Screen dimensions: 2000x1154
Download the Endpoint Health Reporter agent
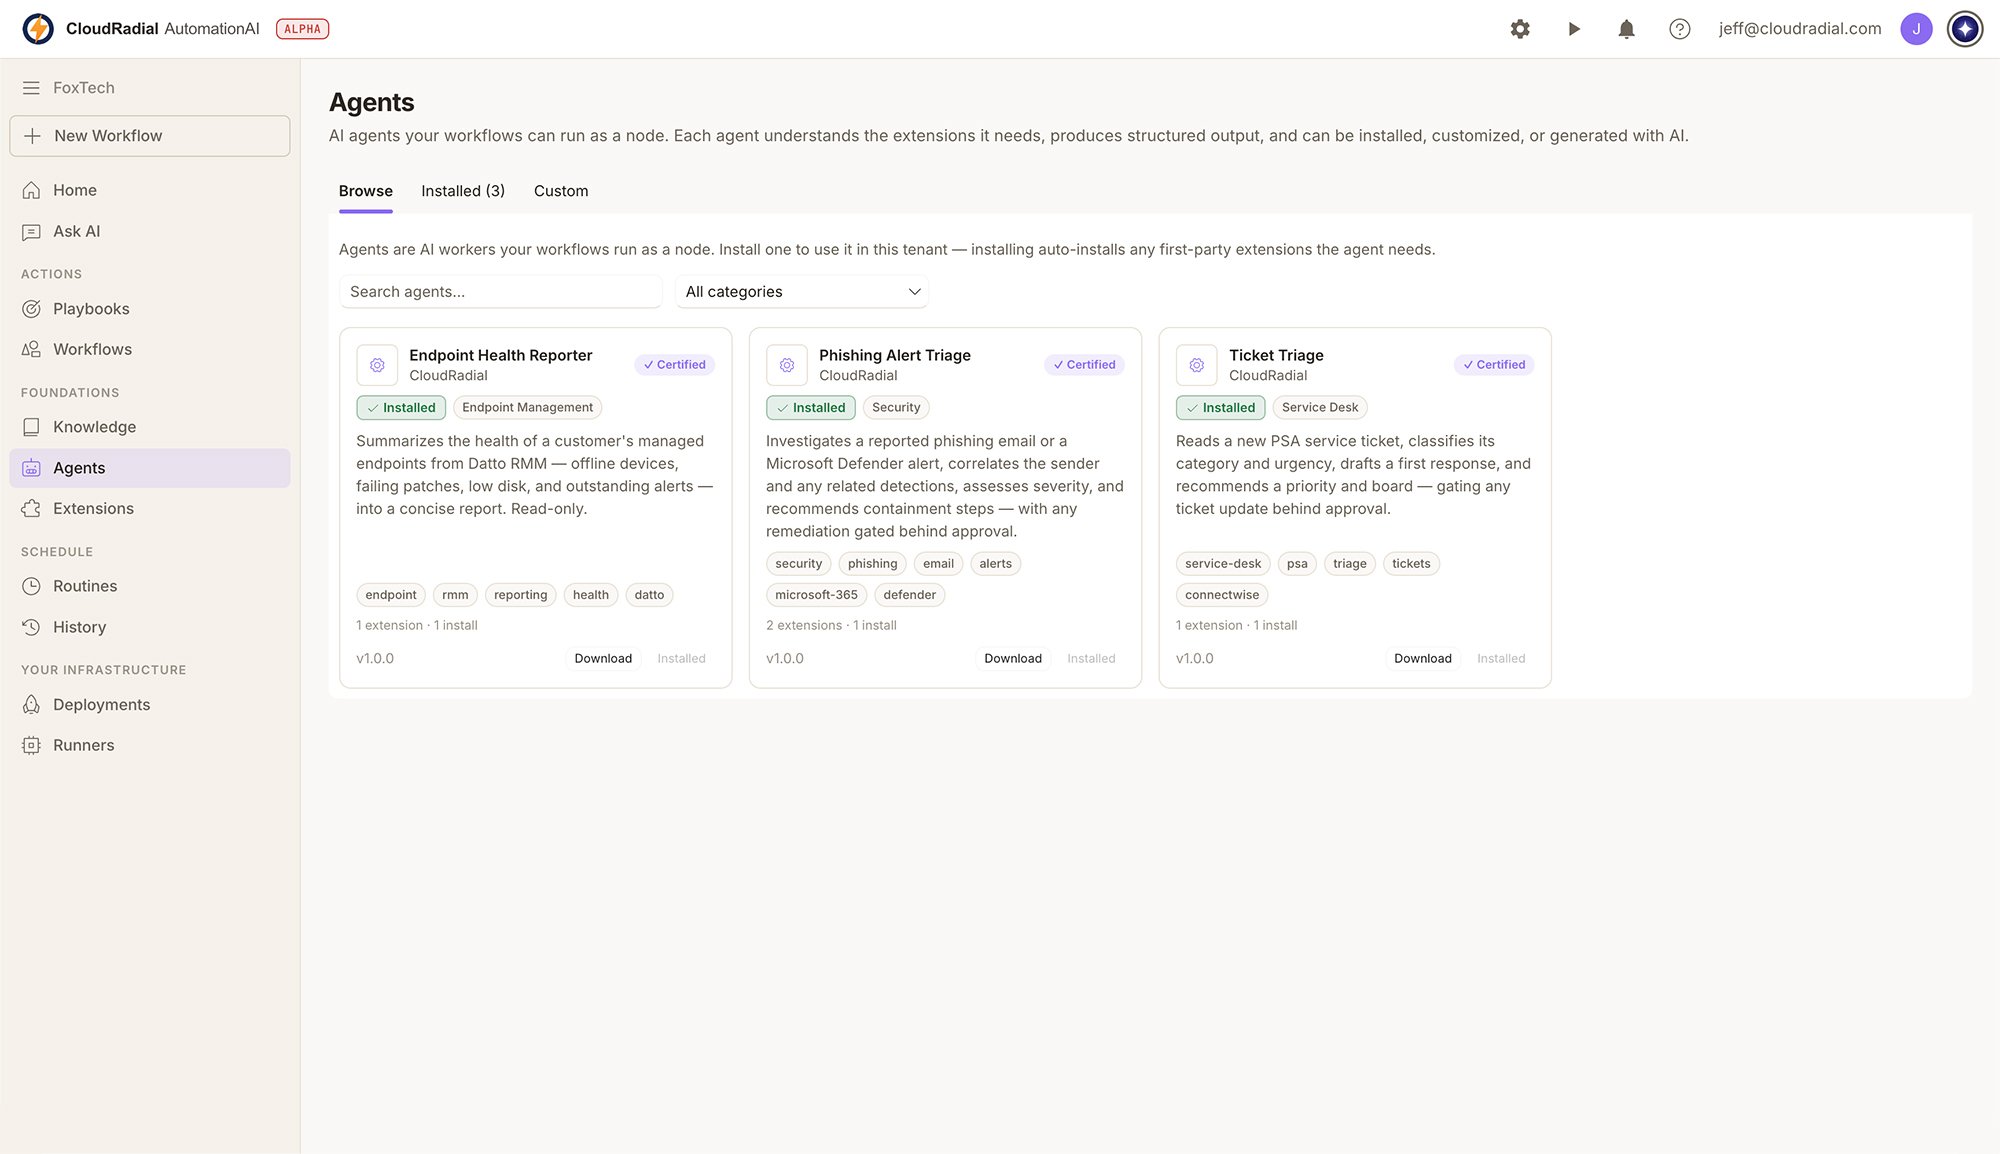(x=603, y=658)
